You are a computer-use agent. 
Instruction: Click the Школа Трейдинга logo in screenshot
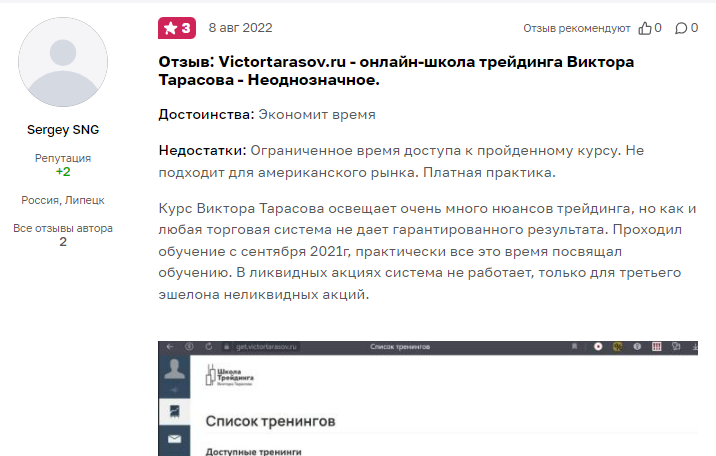(x=229, y=377)
